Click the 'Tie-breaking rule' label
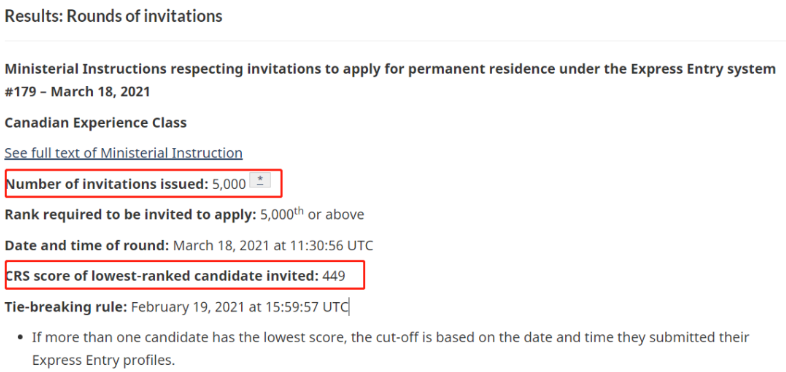The width and height of the screenshot is (786, 372). (66, 306)
